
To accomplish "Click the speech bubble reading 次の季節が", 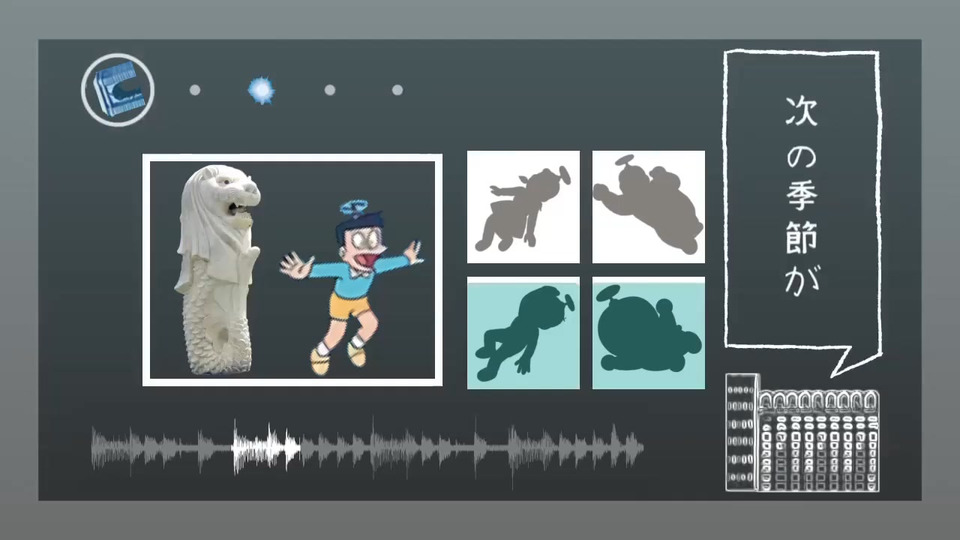I will pos(803,212).
